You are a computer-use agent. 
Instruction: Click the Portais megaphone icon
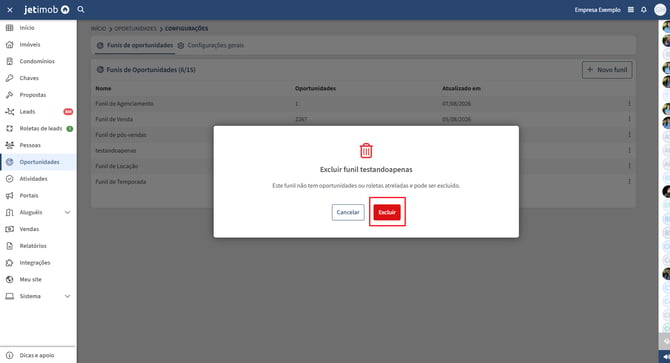pyautogui.click(x=9, y=196)
